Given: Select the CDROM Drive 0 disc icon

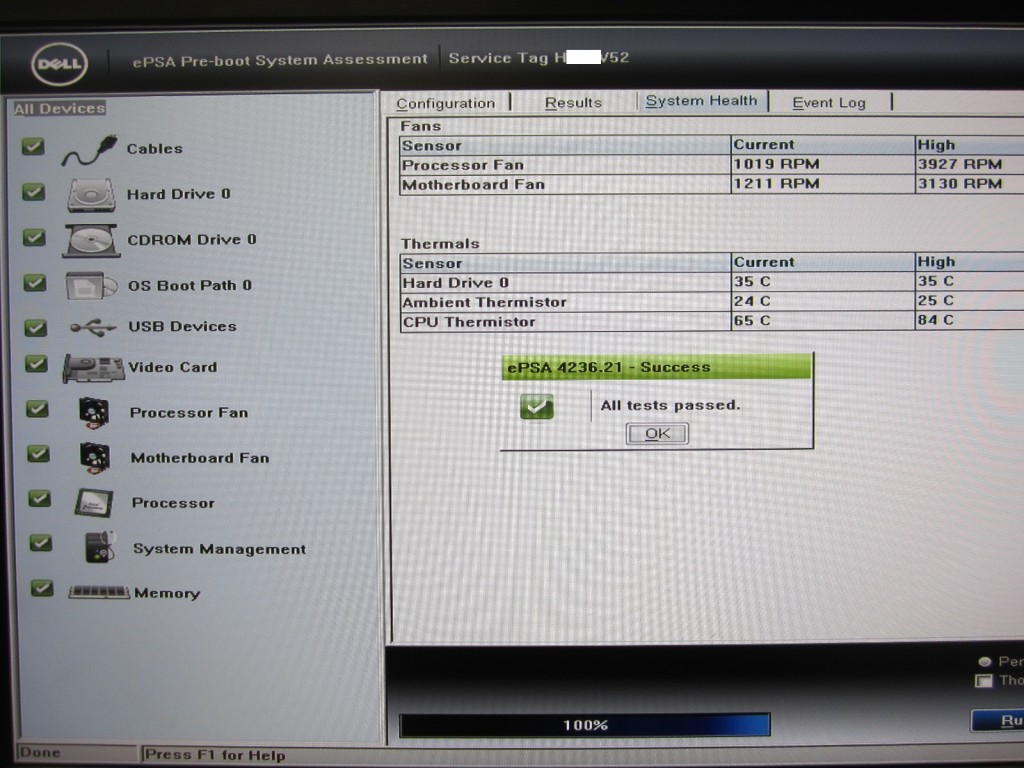Looking at the screenshot, I should tap(91, 240).
